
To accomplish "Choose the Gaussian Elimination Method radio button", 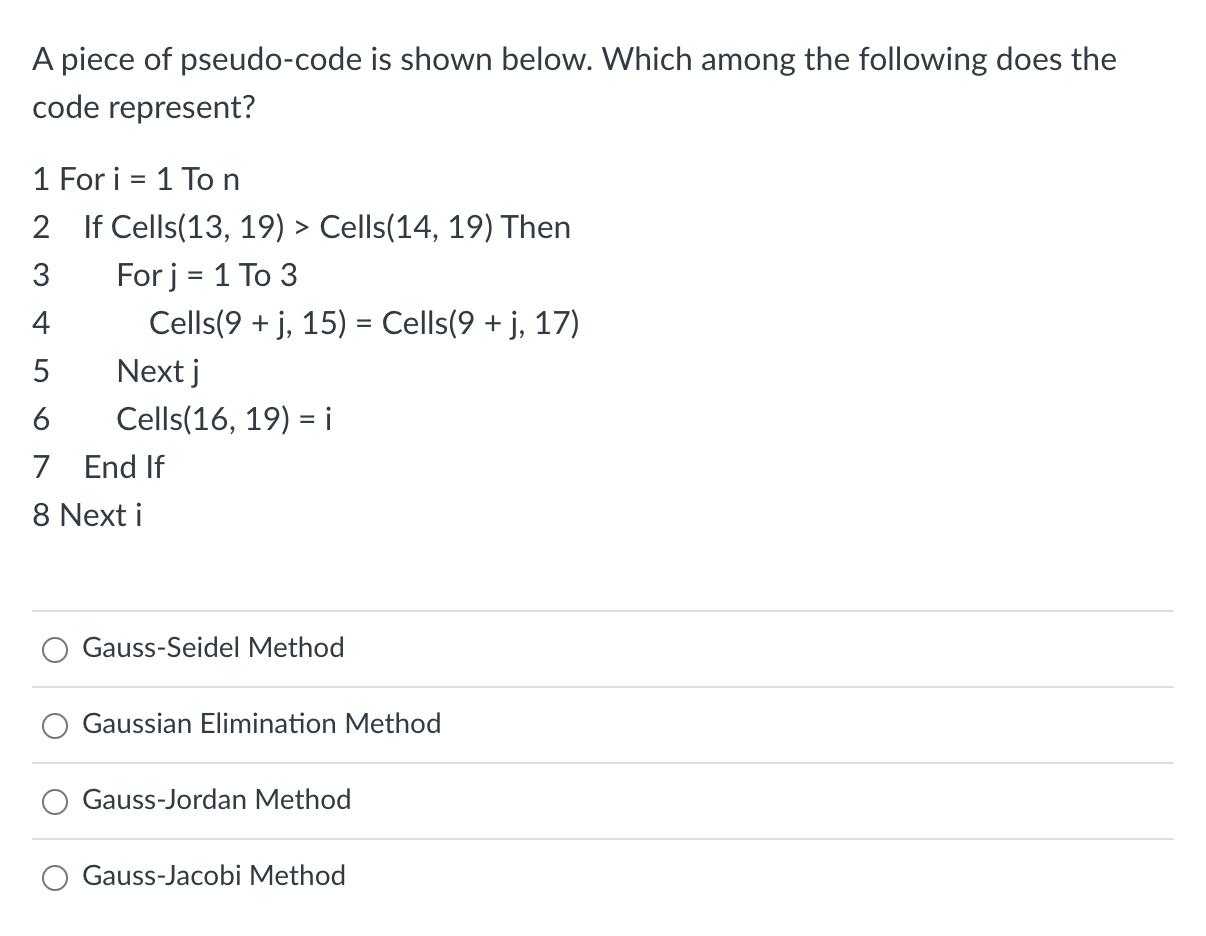I will 55,725.
